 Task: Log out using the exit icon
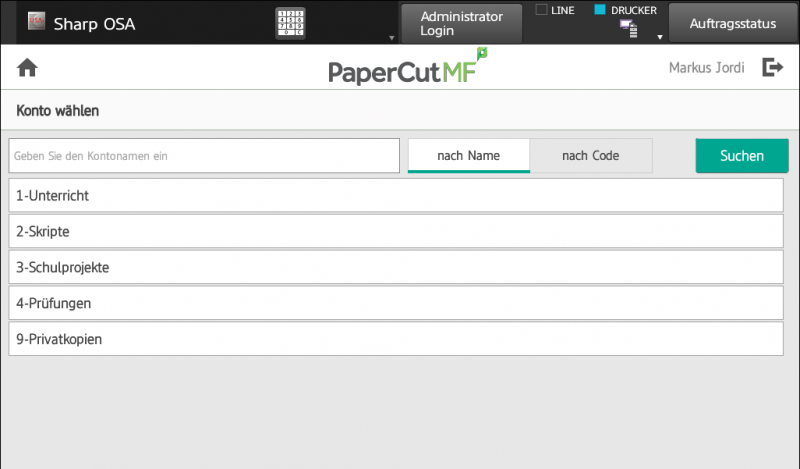[772, 68]
